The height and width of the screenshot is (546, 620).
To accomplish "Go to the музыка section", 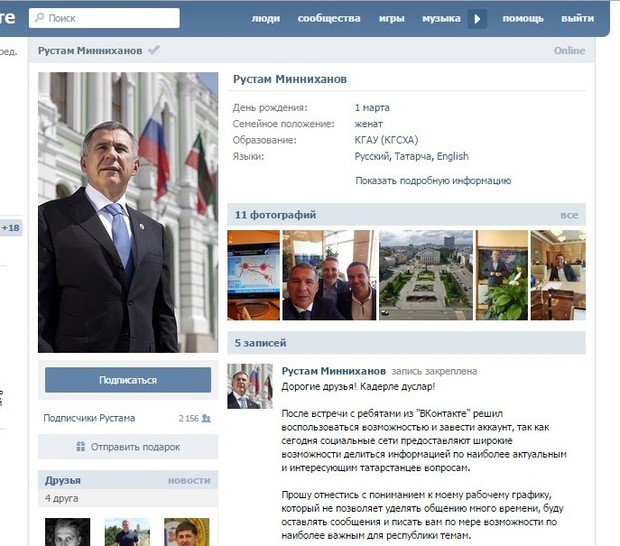I will 441,19.
